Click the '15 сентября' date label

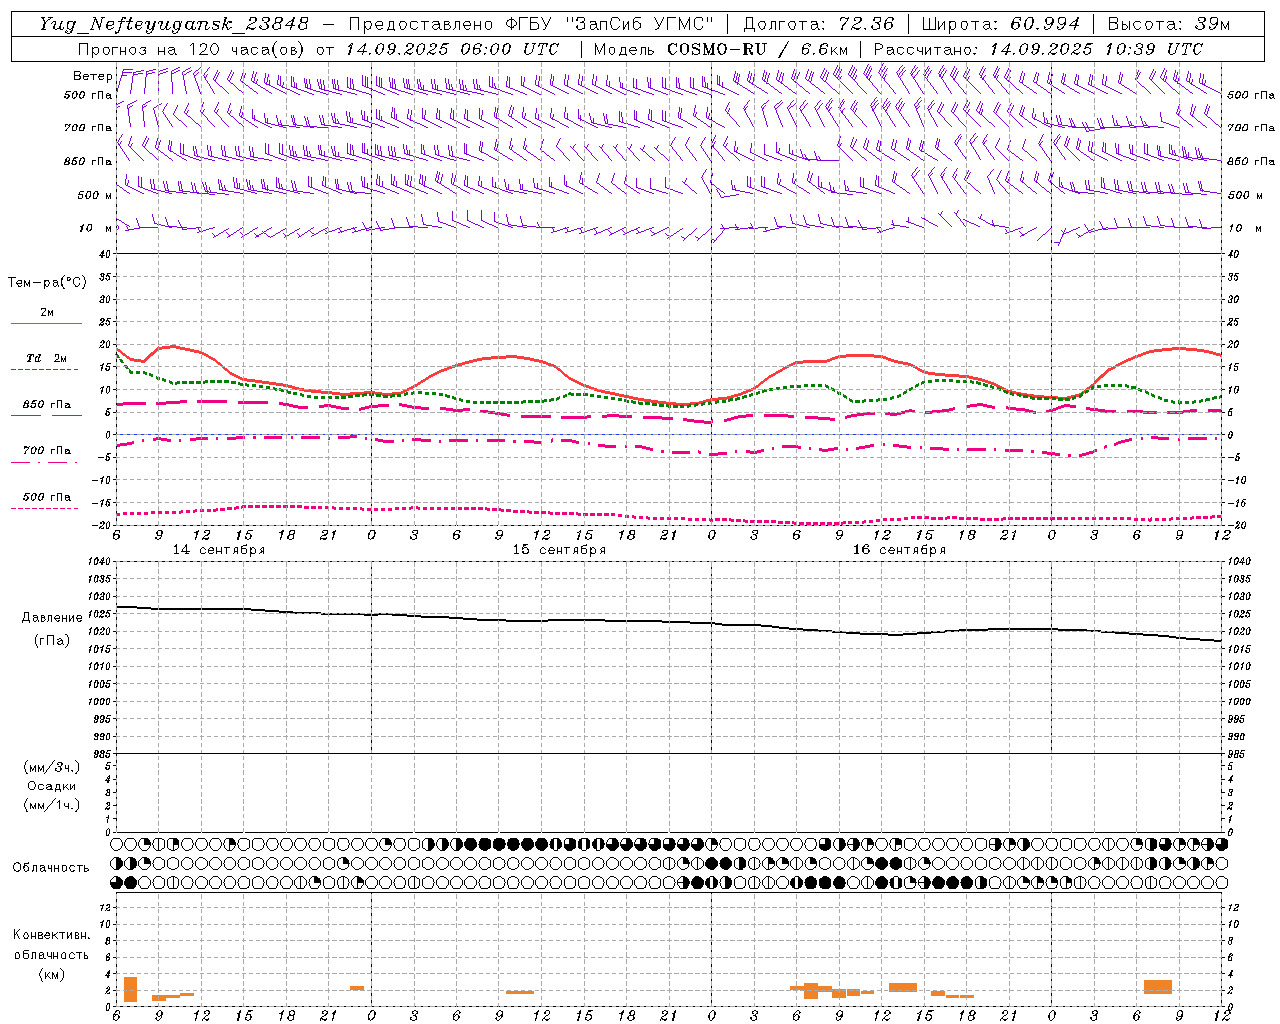559,550
